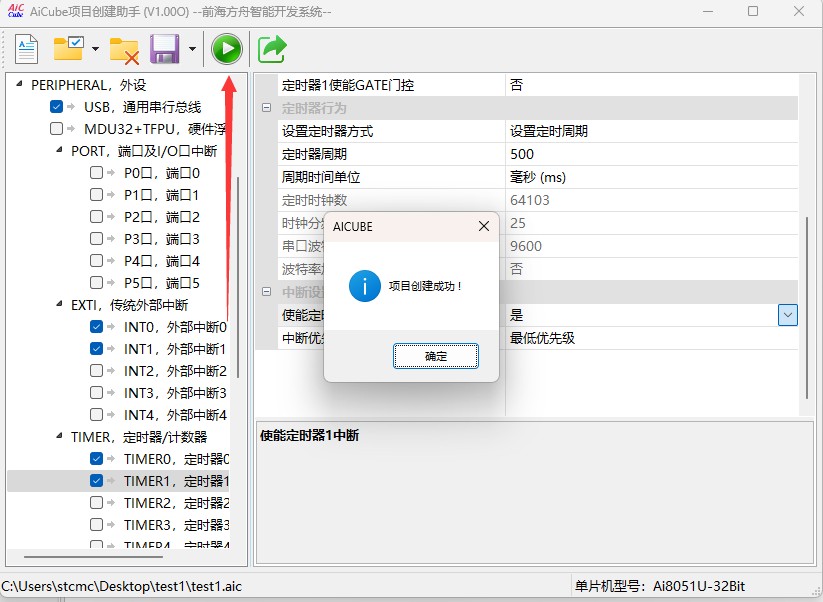Image resolution: width=823 pixels, height=602 pixels.
Task: Click the 毫秒 (ms) time unit value
Action: pyautogui.click(x=537, y=177)
